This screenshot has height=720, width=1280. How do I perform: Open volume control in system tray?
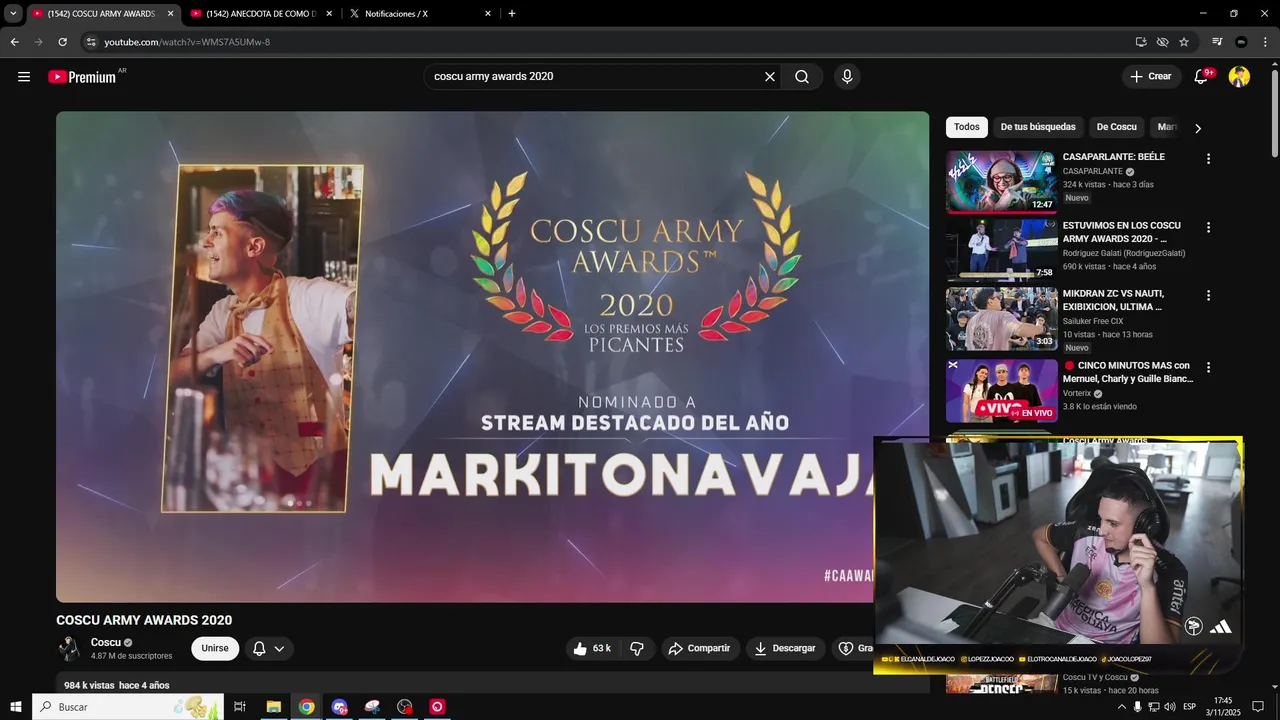[1170, 707]
